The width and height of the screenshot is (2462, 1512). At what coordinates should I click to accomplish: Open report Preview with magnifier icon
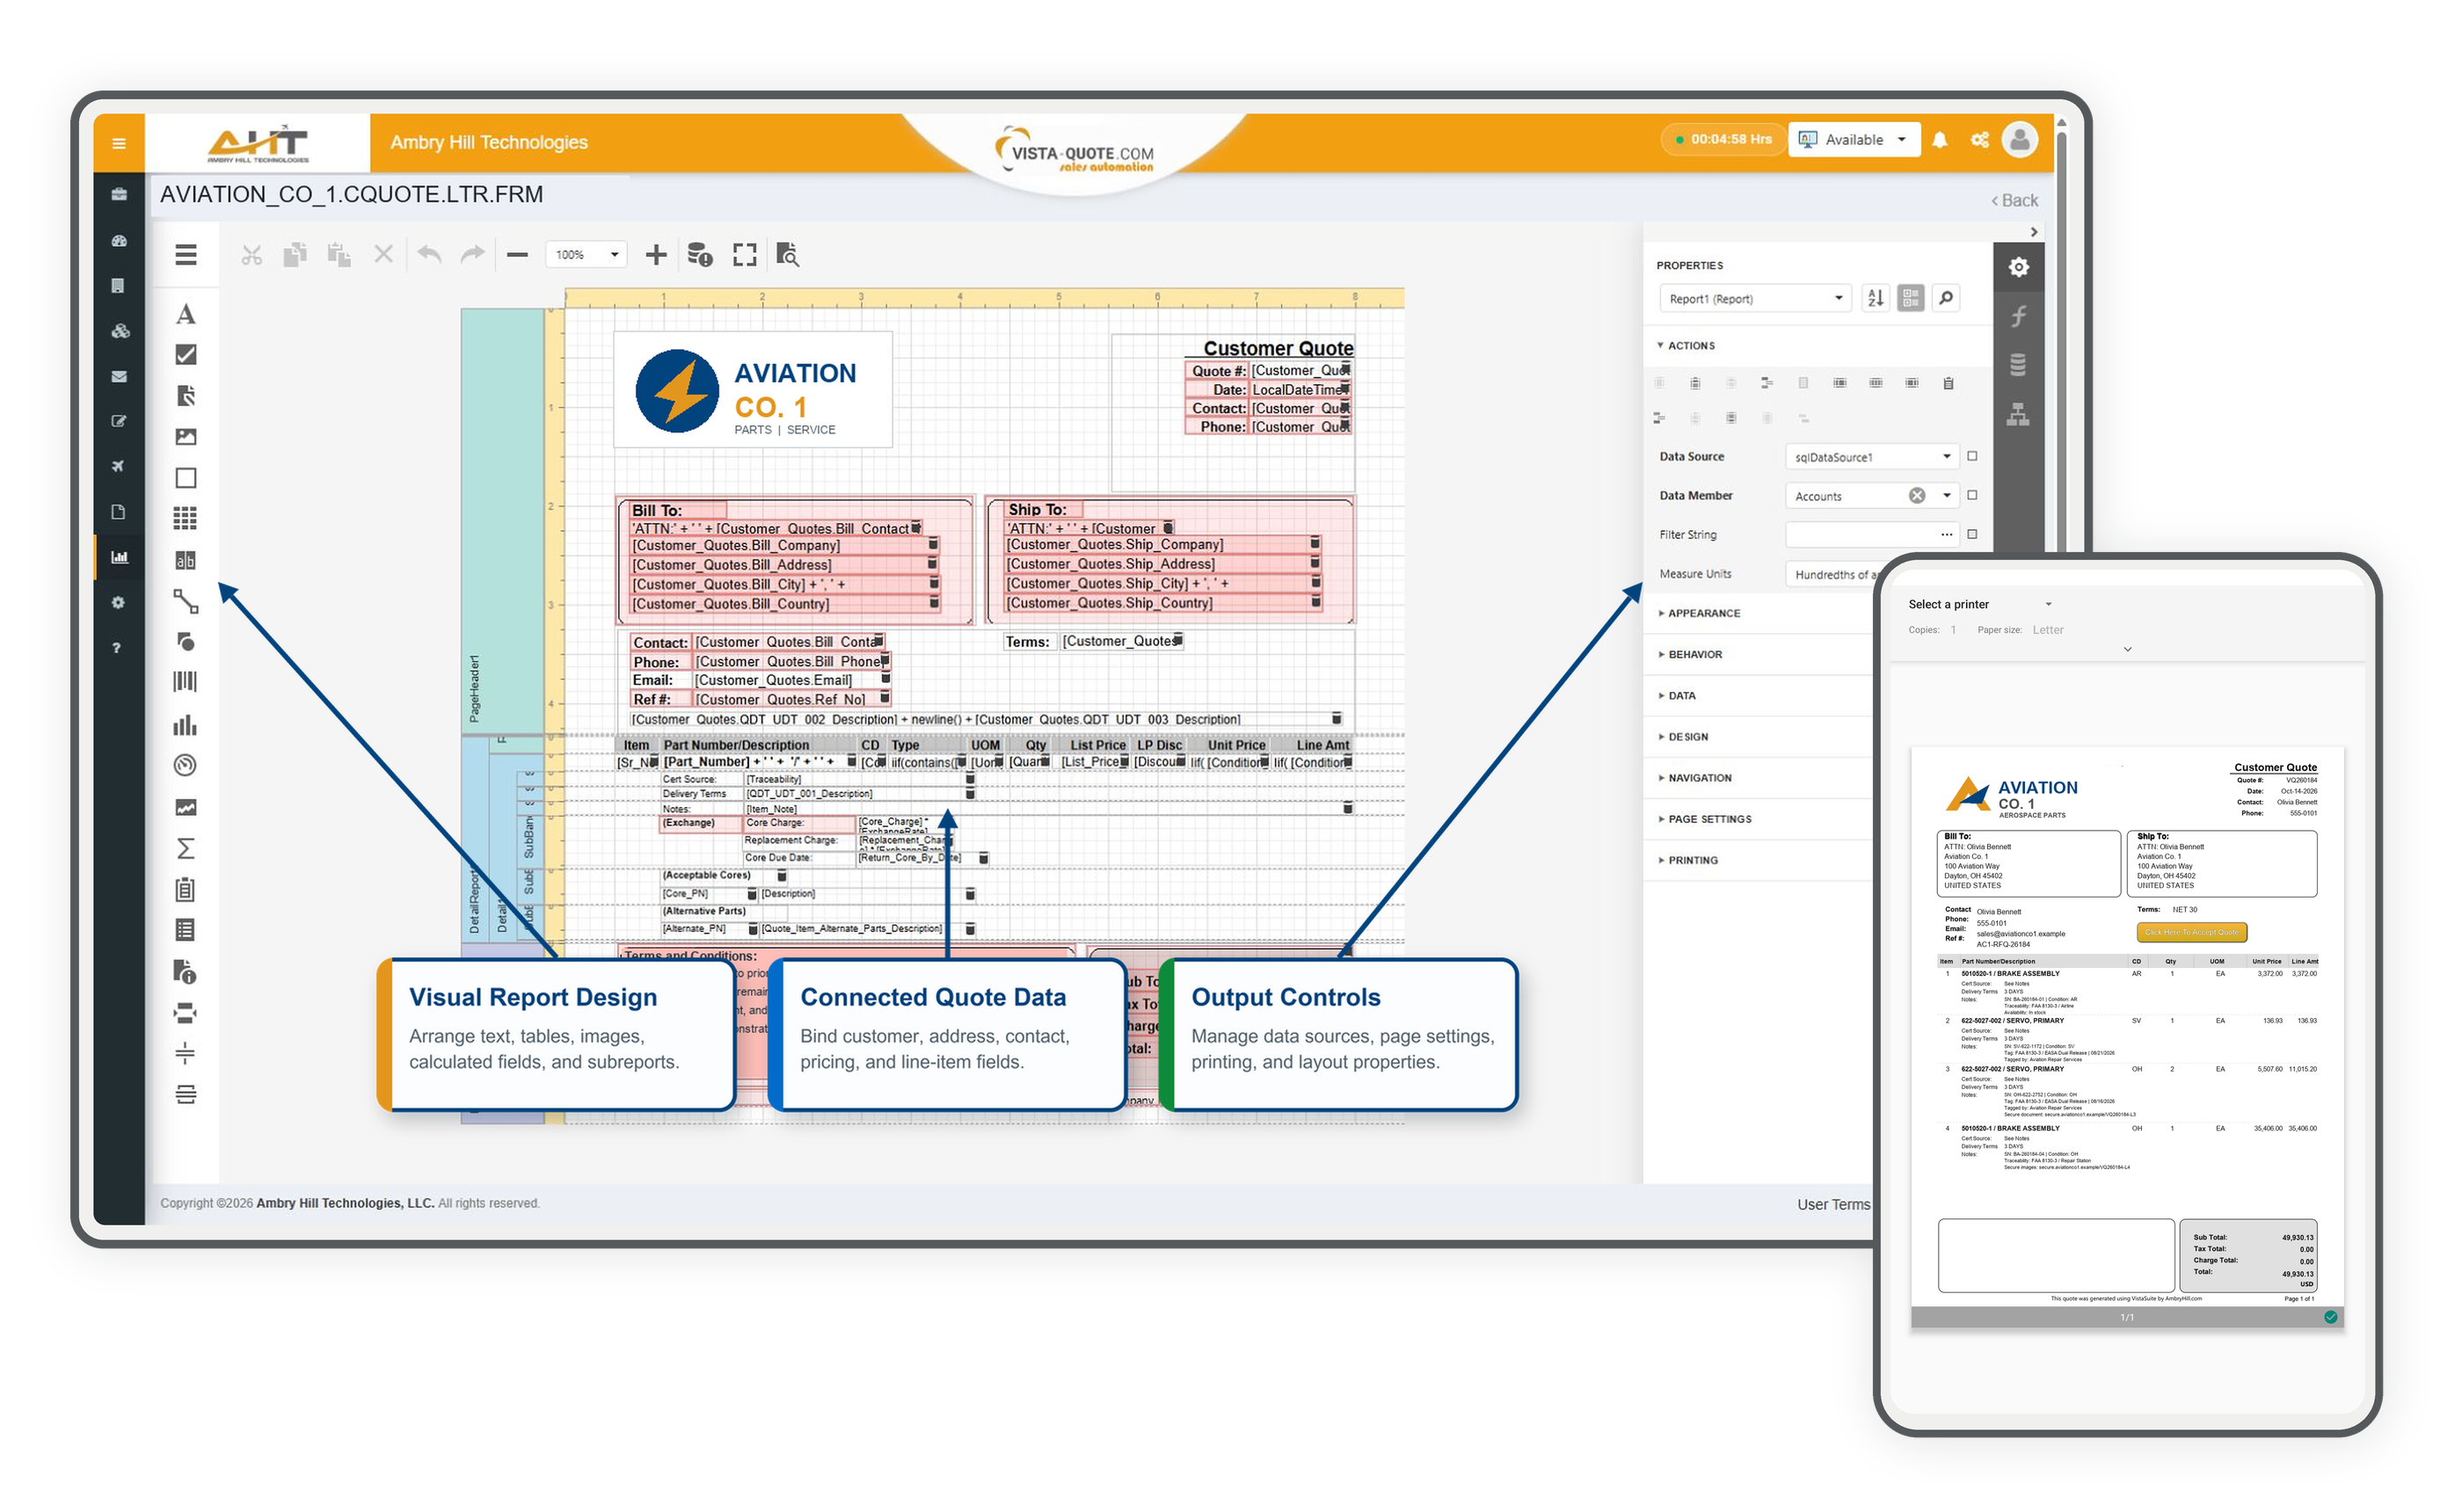point(789,255)
